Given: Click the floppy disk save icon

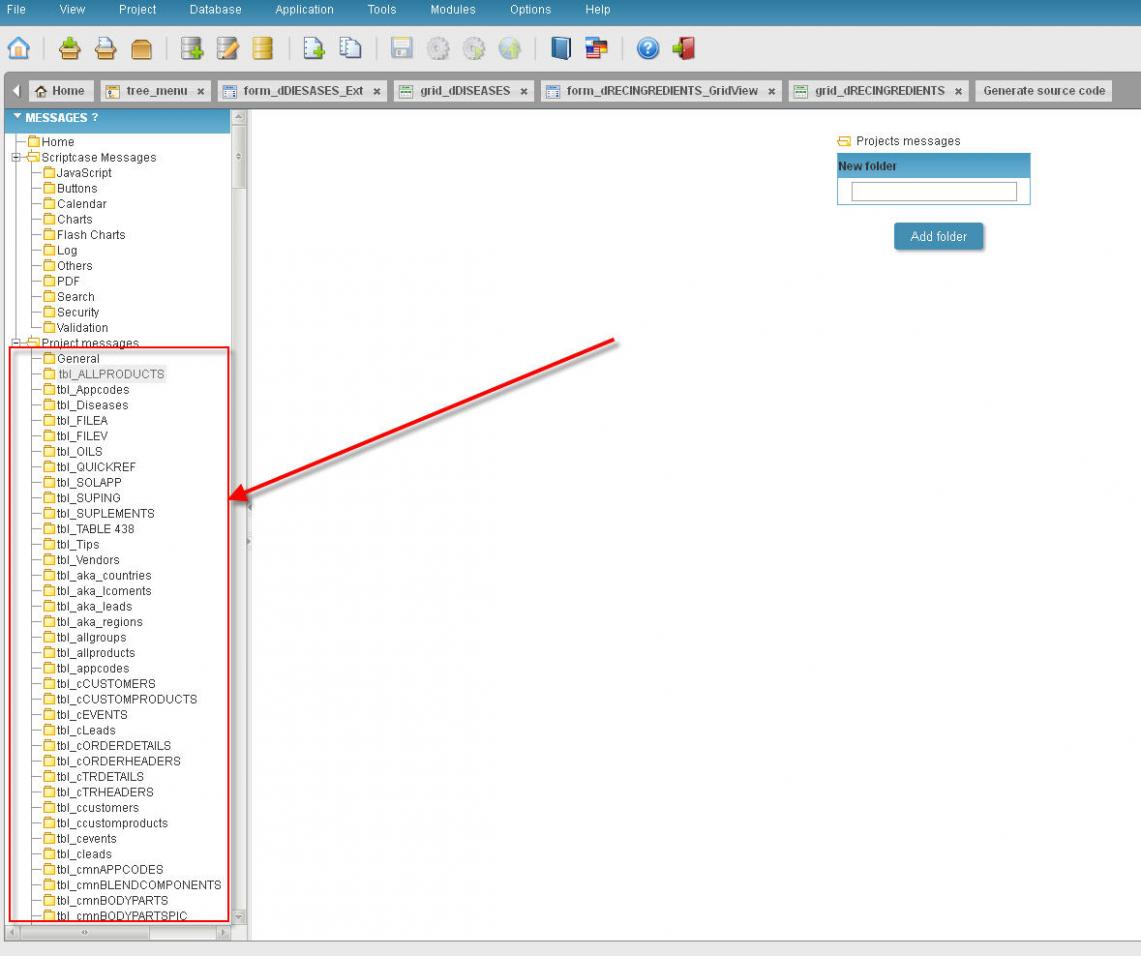Looking at the screenshot, I should (x=402, y=48).
